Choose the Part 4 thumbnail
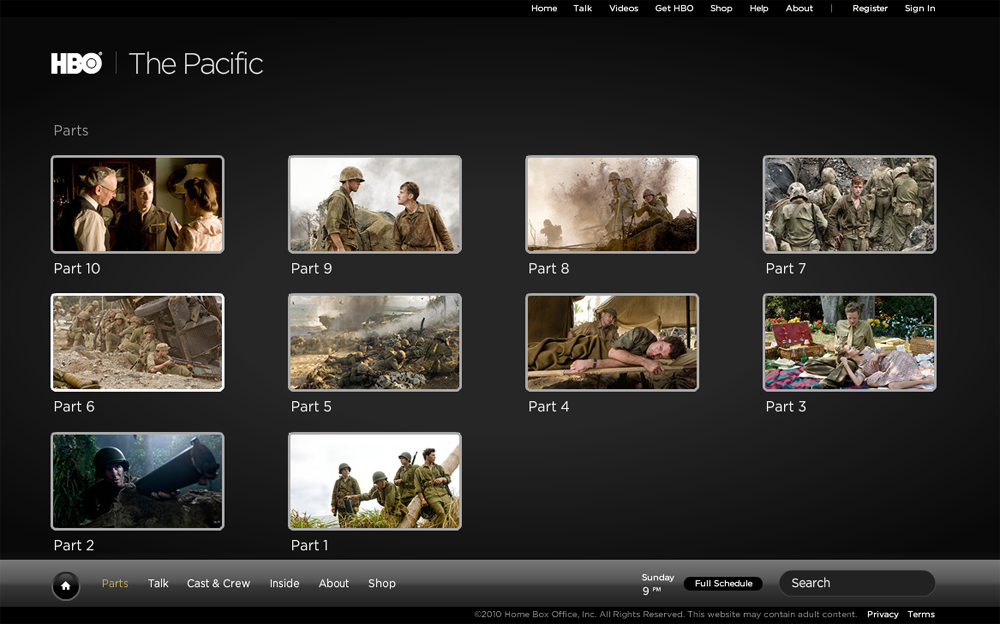 click(x=612, y=342)
